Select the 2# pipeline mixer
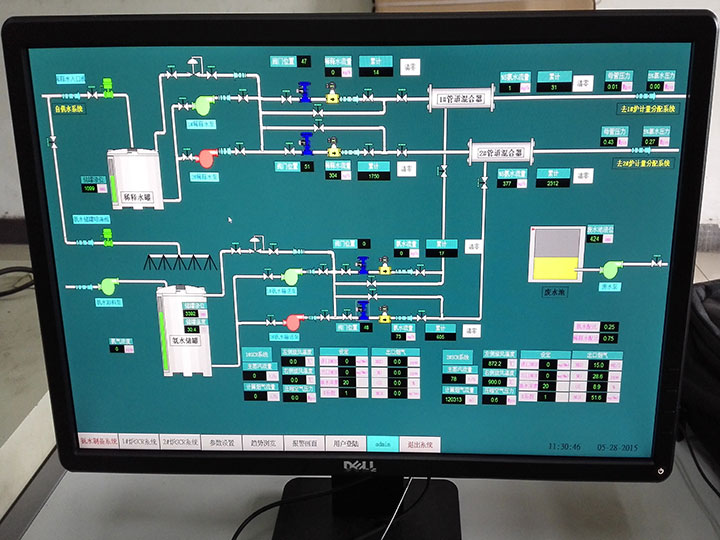Viewport: 720px width, 540px height. tap(501, 153)
